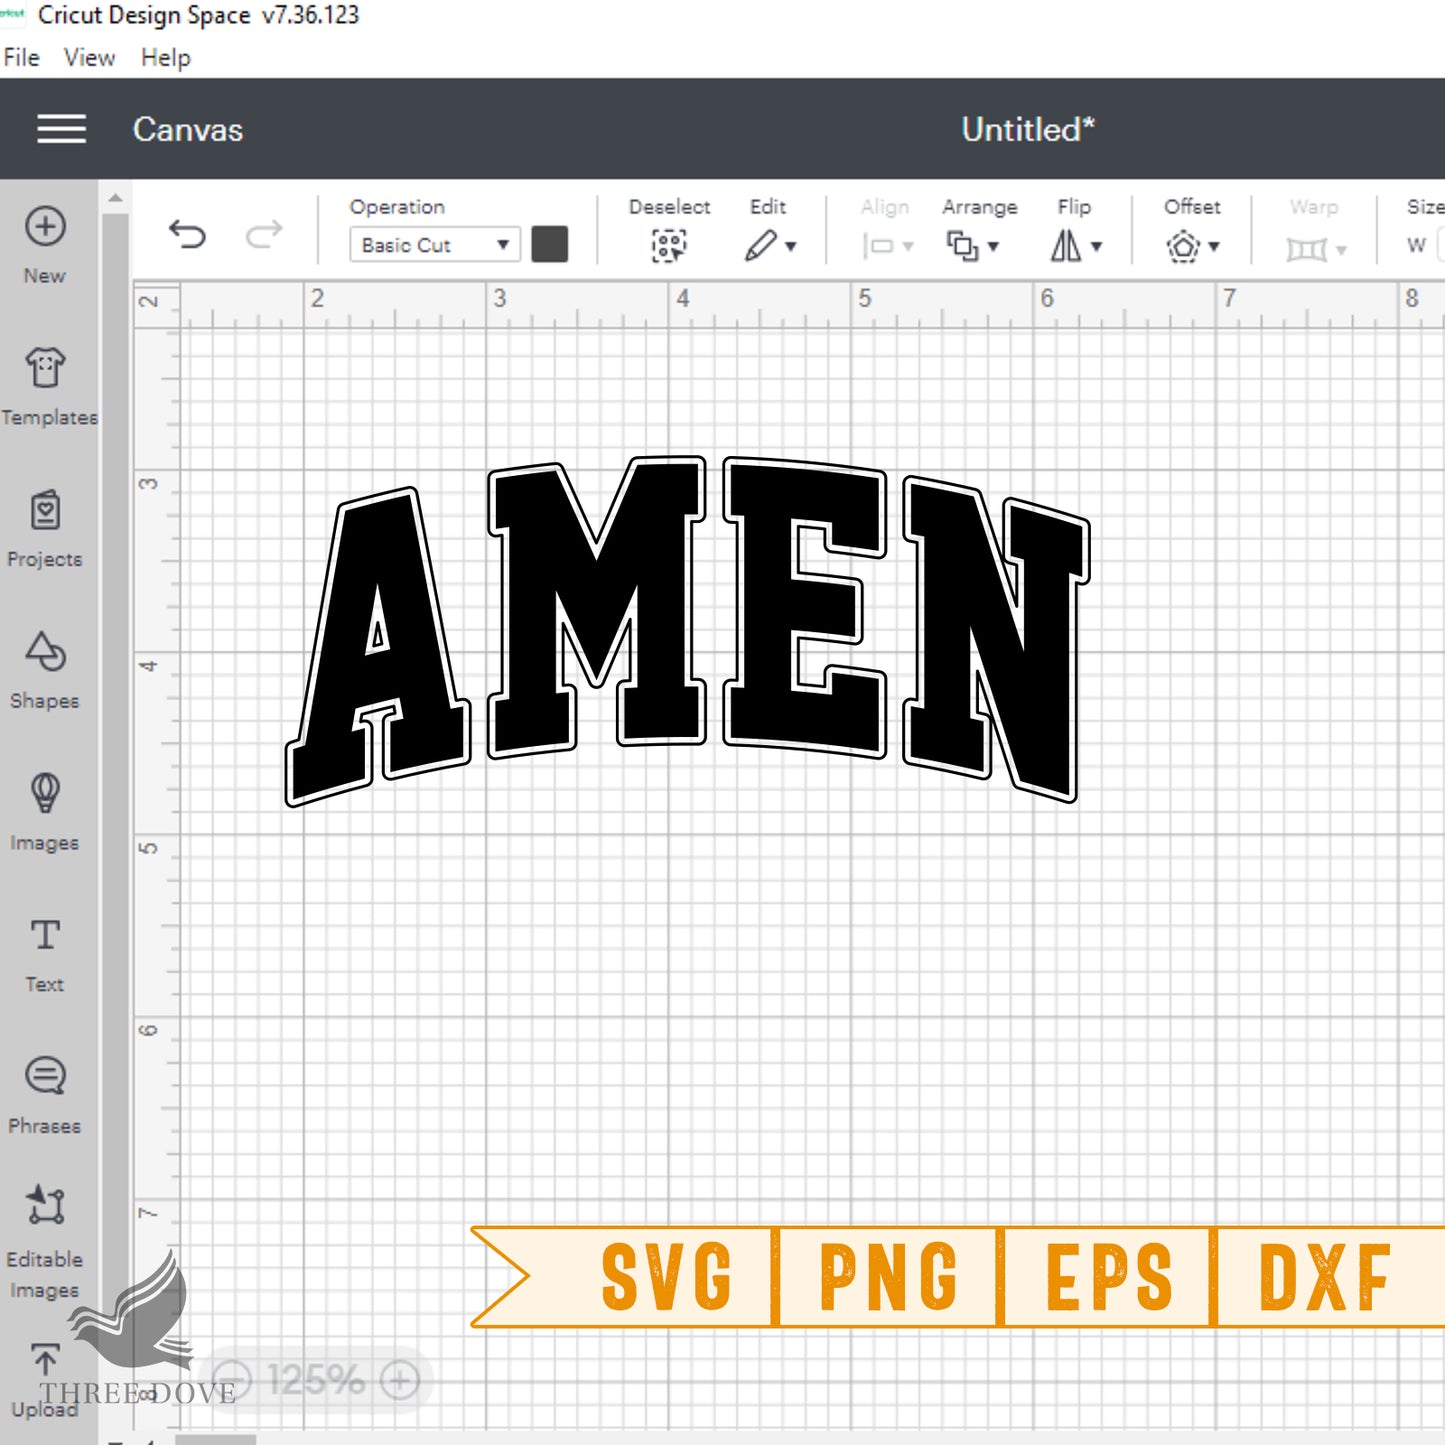Screen dimensions: 1445x1445
Task: Expand the Flip dropdown arrow
Action: [x=1097, y=246]
